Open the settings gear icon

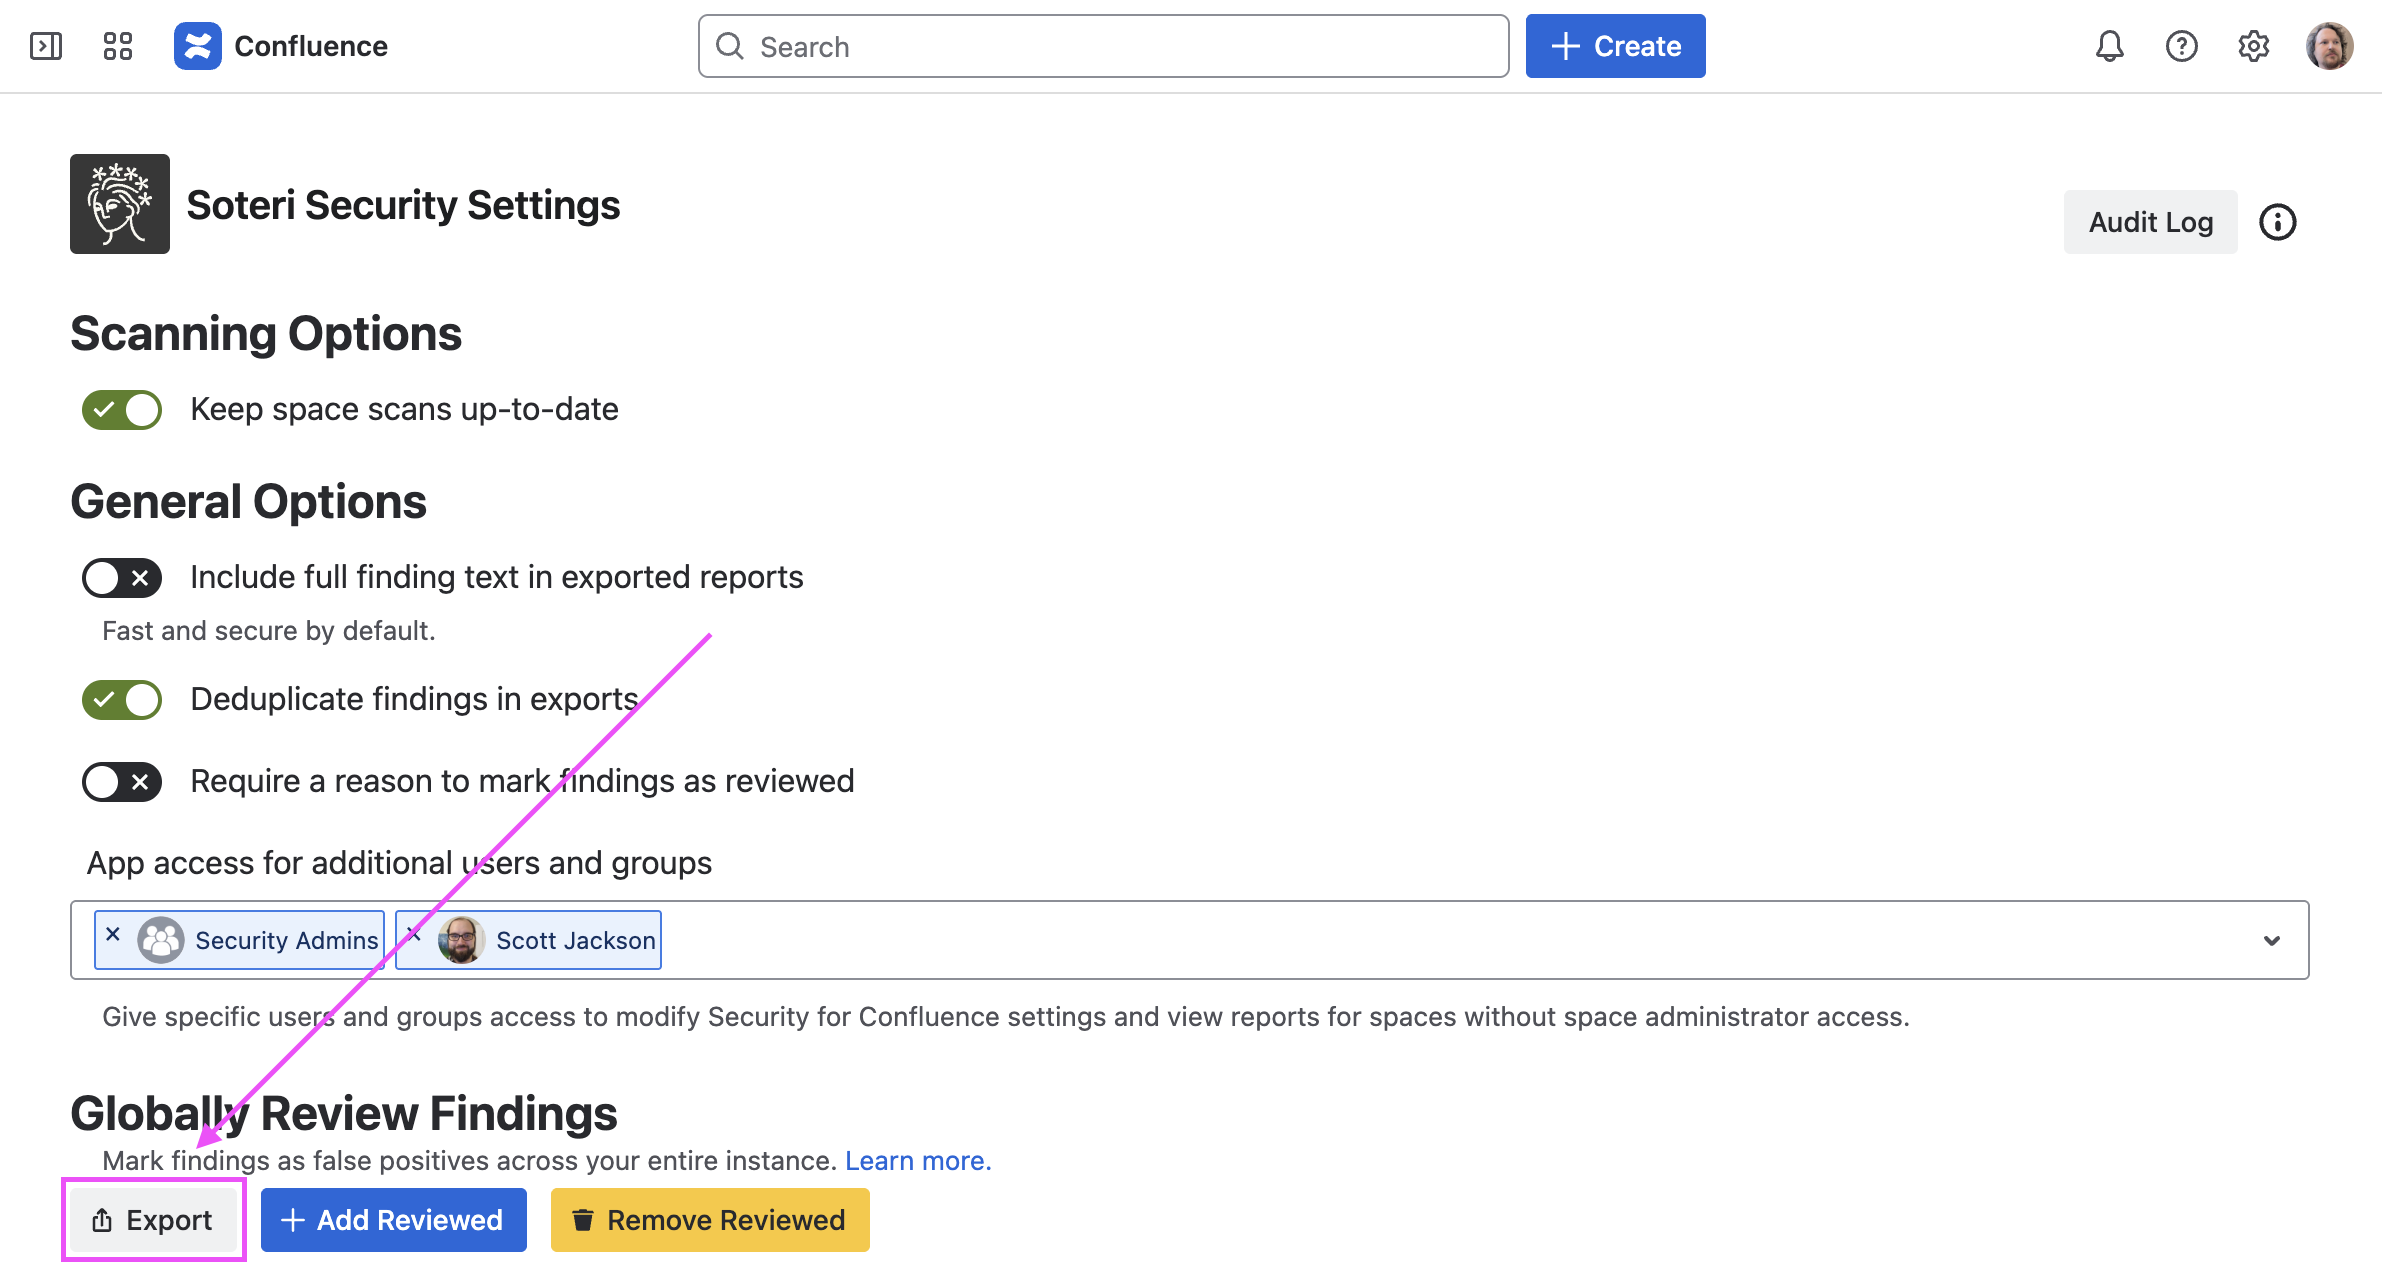click(2253, 46)
